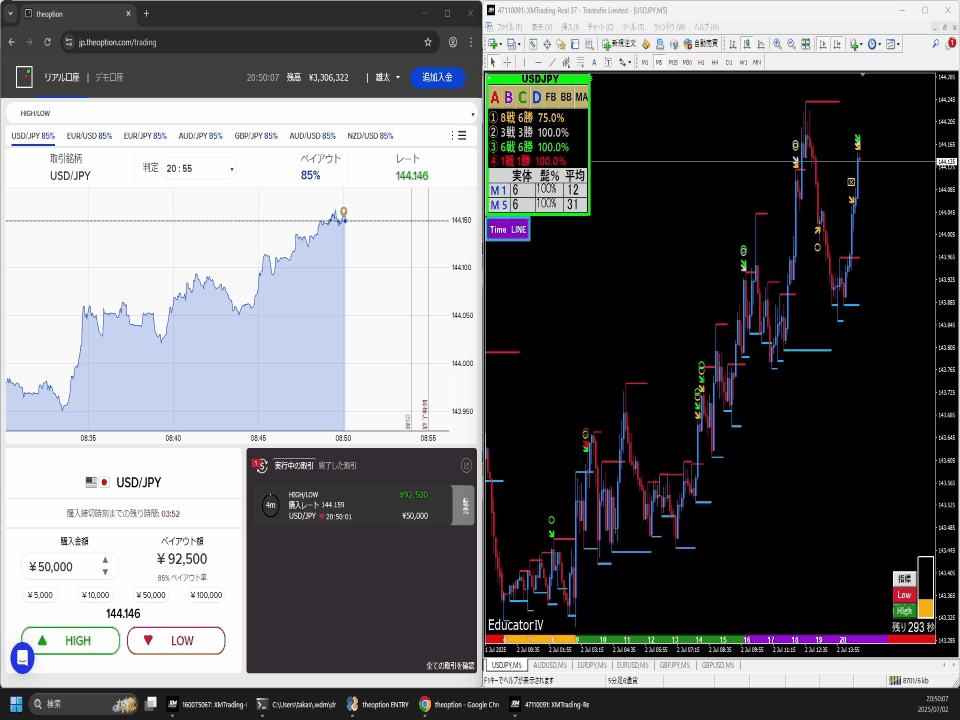Open the indicators list dropdown
Screen dimensions: 960x720
coord(856,44)
